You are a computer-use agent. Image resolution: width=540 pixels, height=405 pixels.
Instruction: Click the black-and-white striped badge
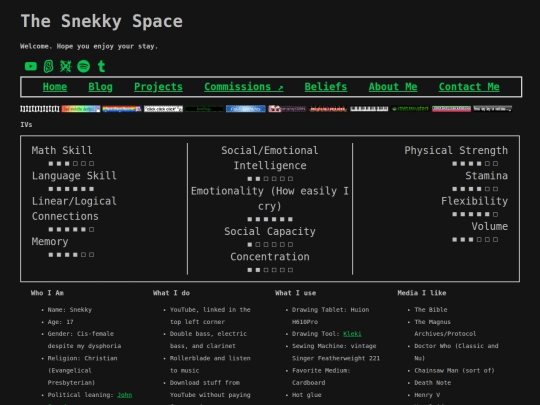coord(40,109)
